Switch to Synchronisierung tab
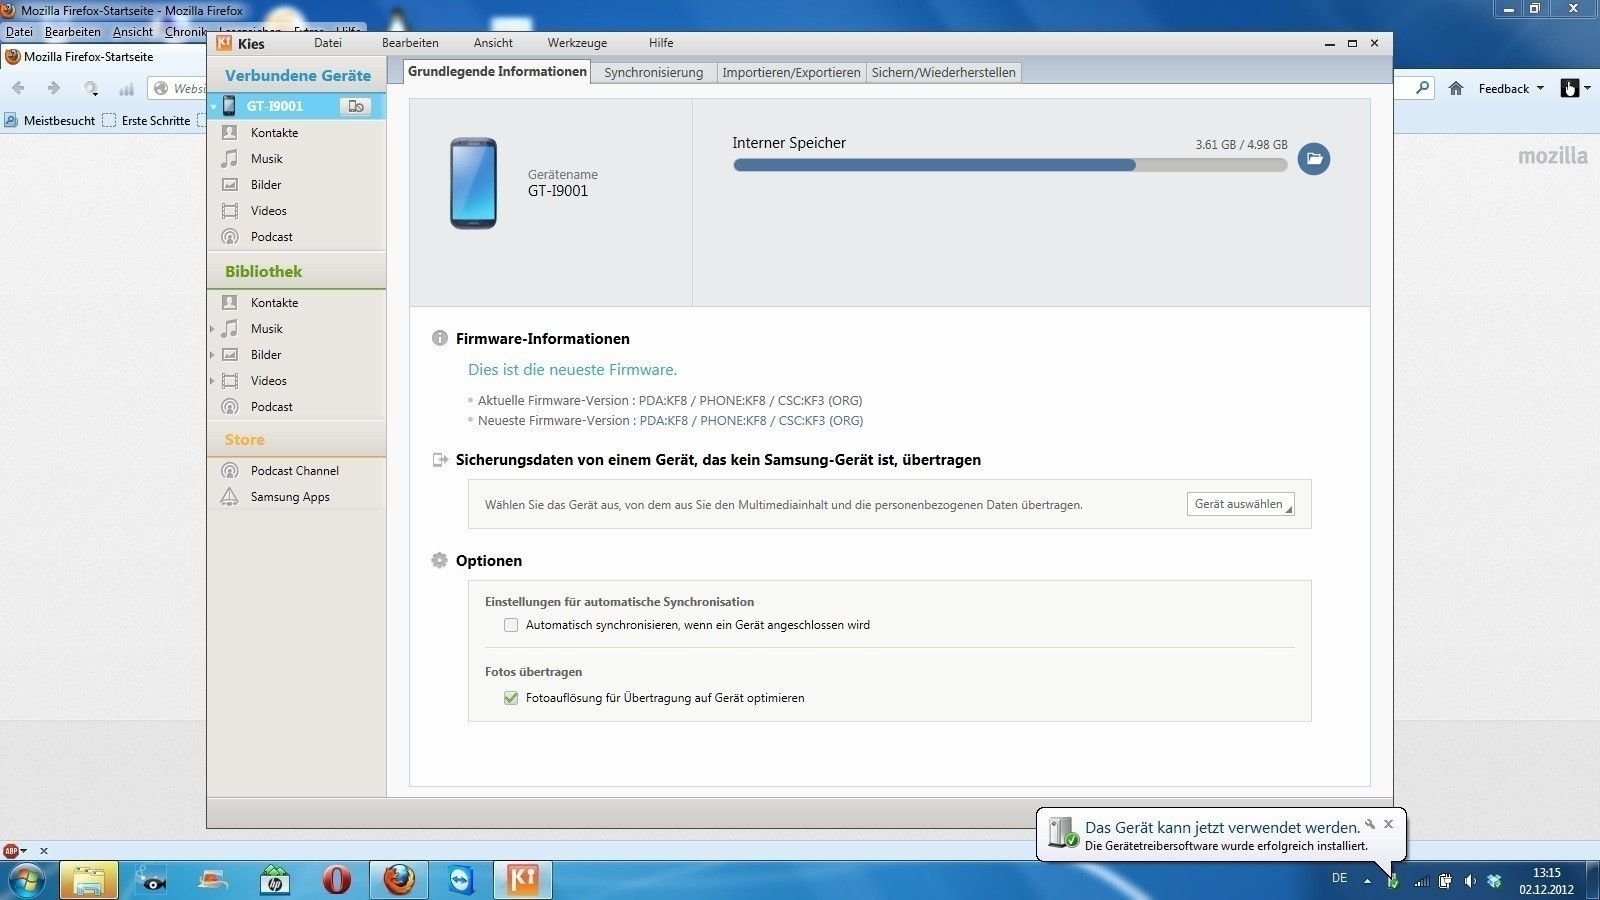Viewport: 1600px width, 900px height. [x=654, y=72]
